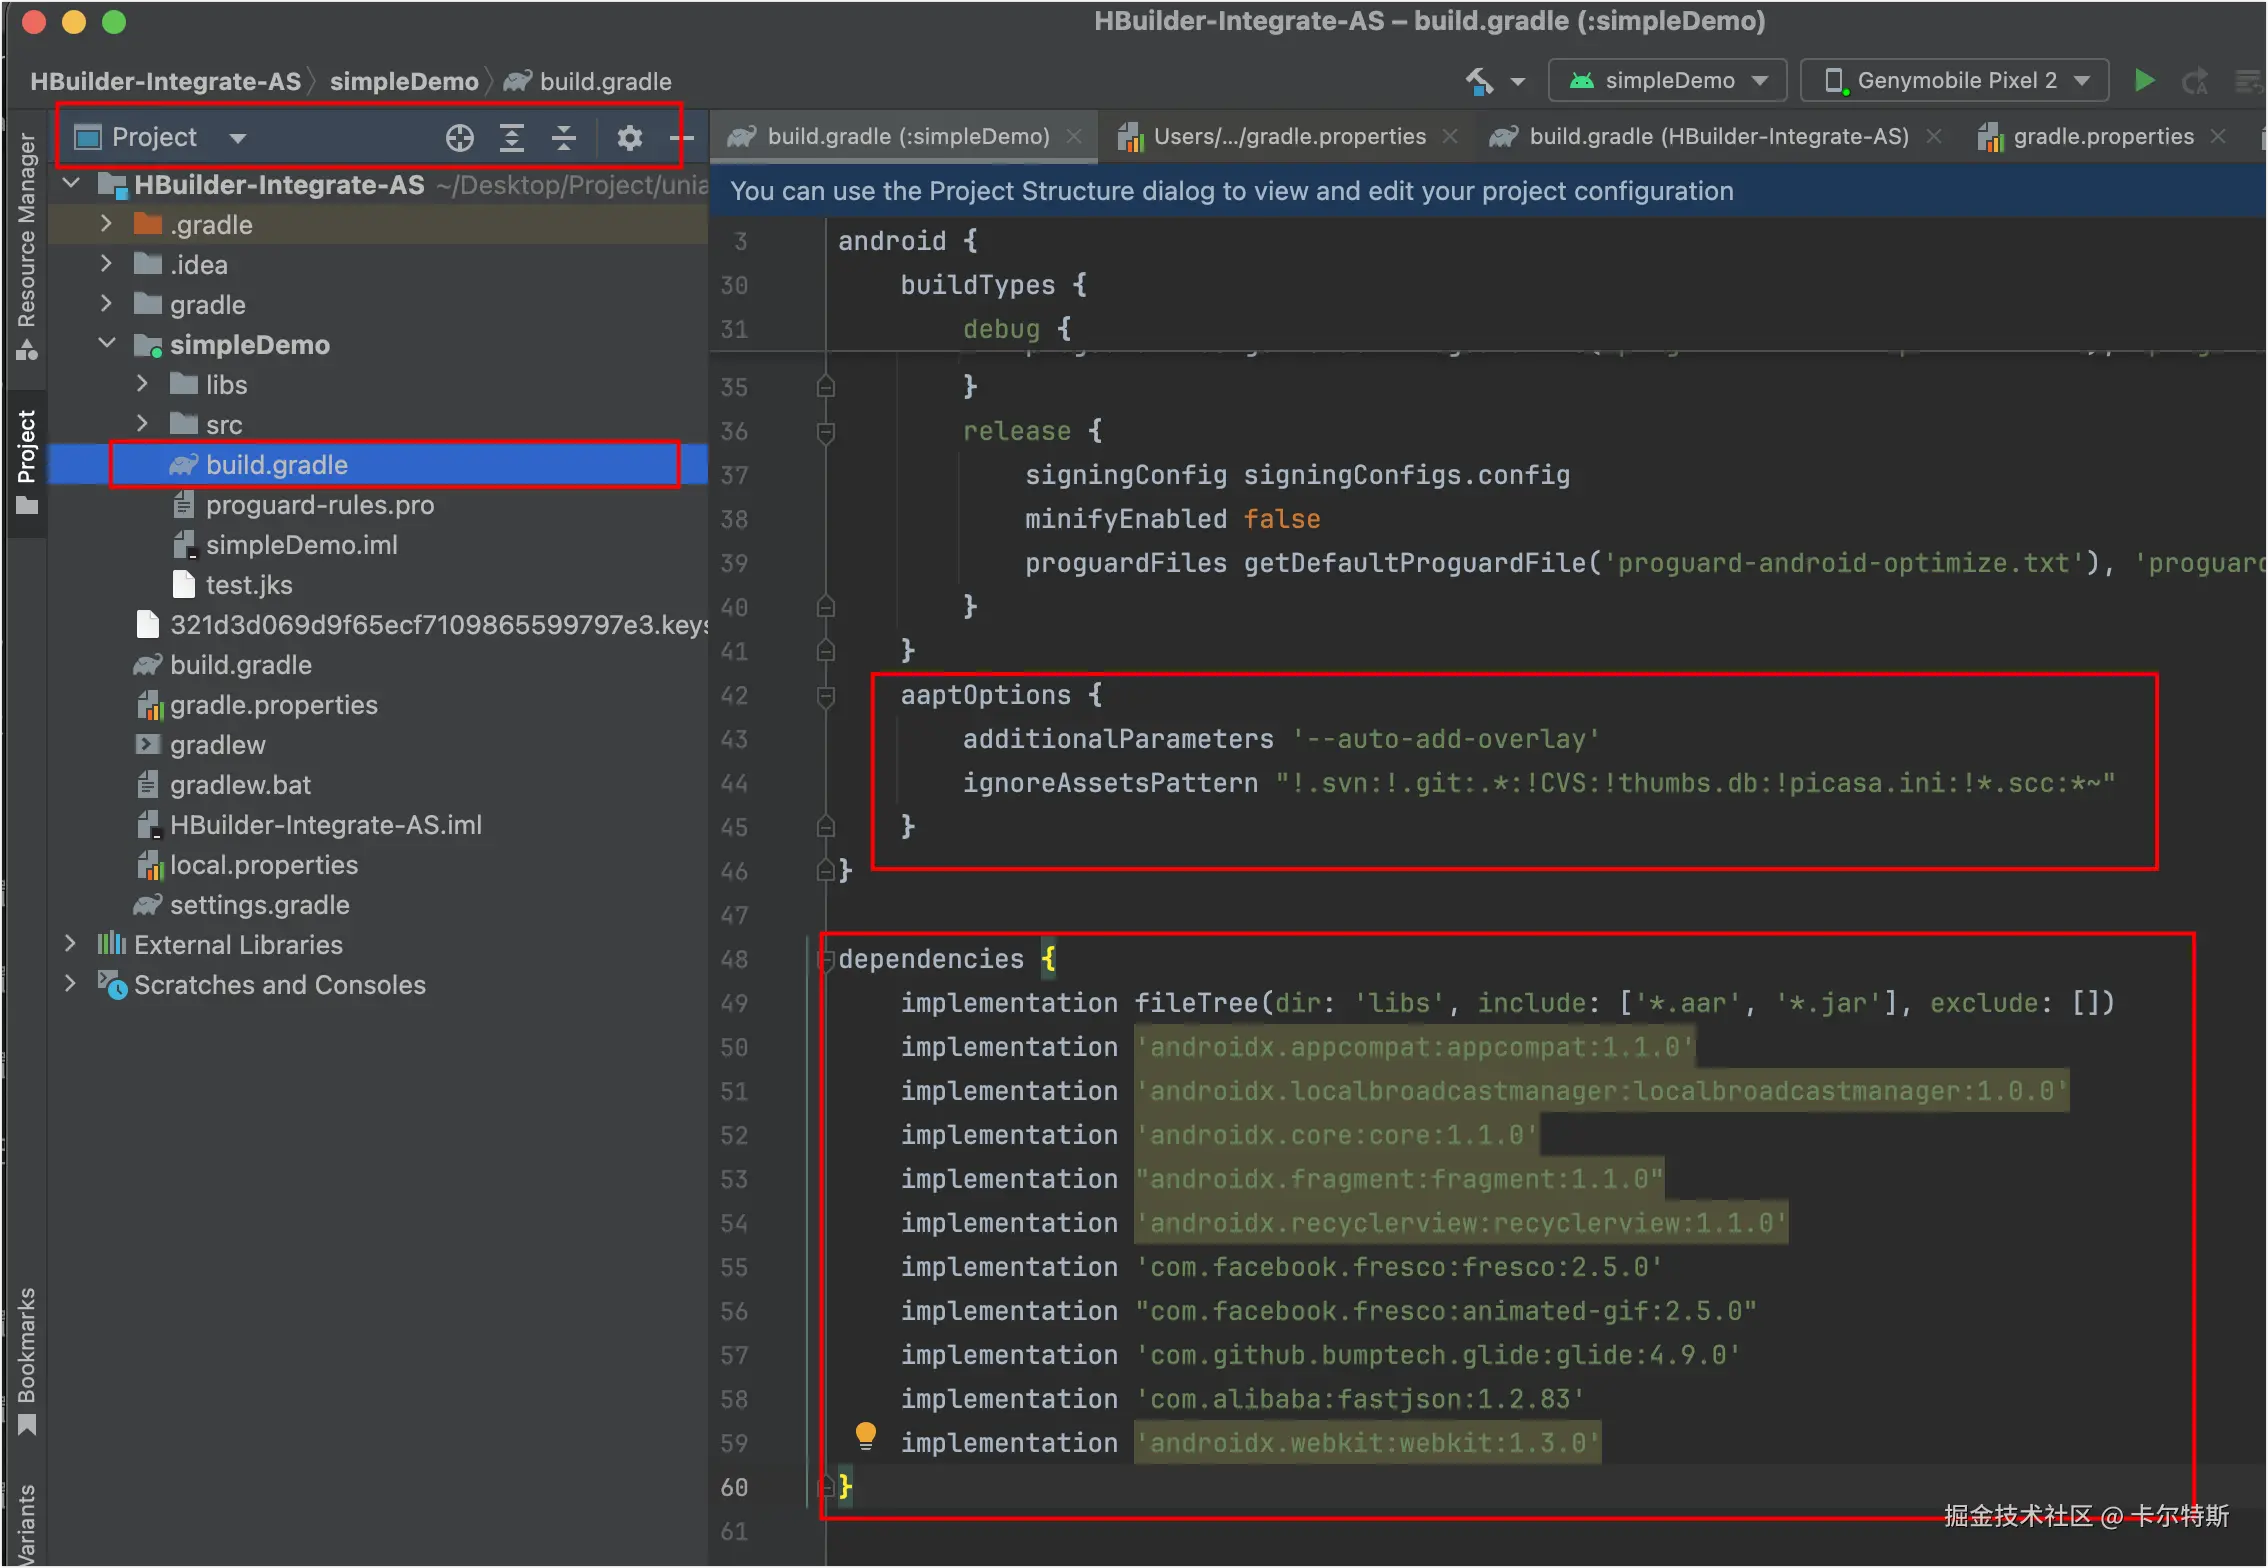Hide the Project panel with minus icon

681,138
